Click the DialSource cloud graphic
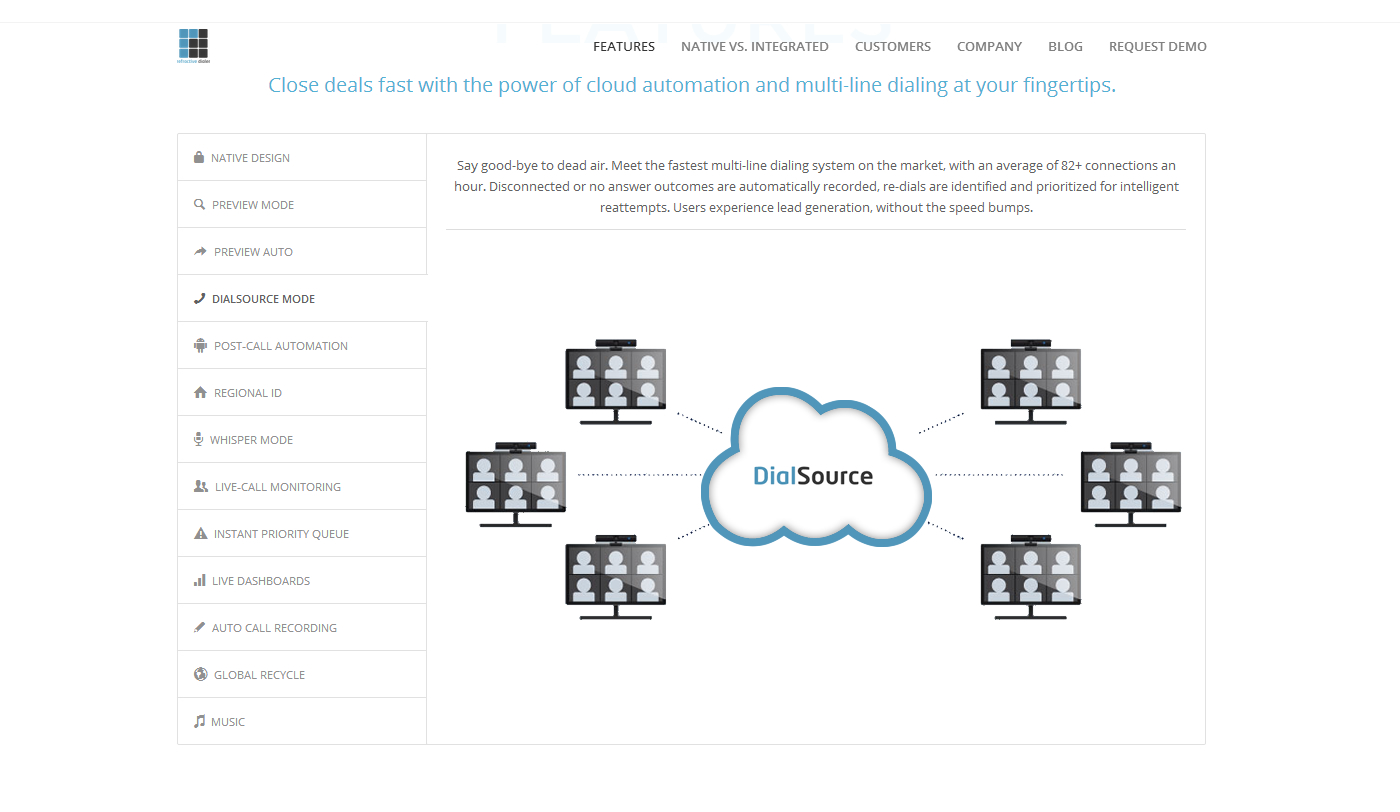Image resolution: width=1400 pixels, height=812 pixels. coord(816,468)
